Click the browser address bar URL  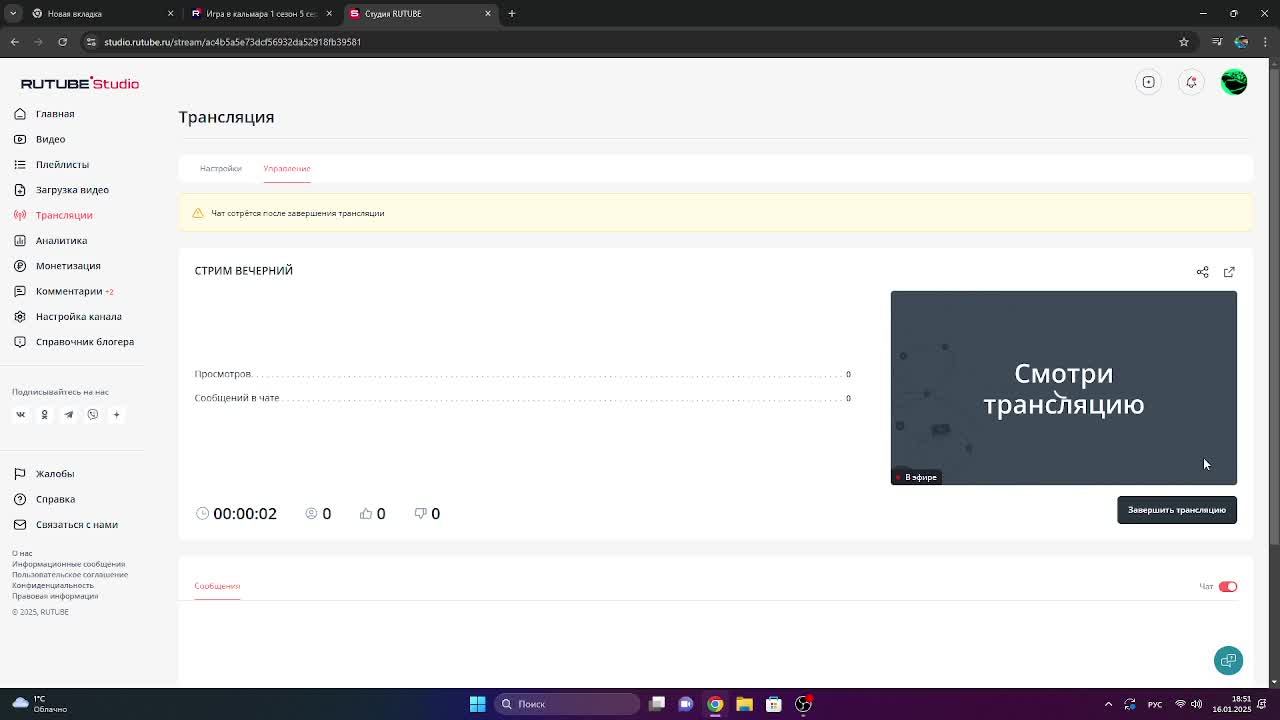232,42
